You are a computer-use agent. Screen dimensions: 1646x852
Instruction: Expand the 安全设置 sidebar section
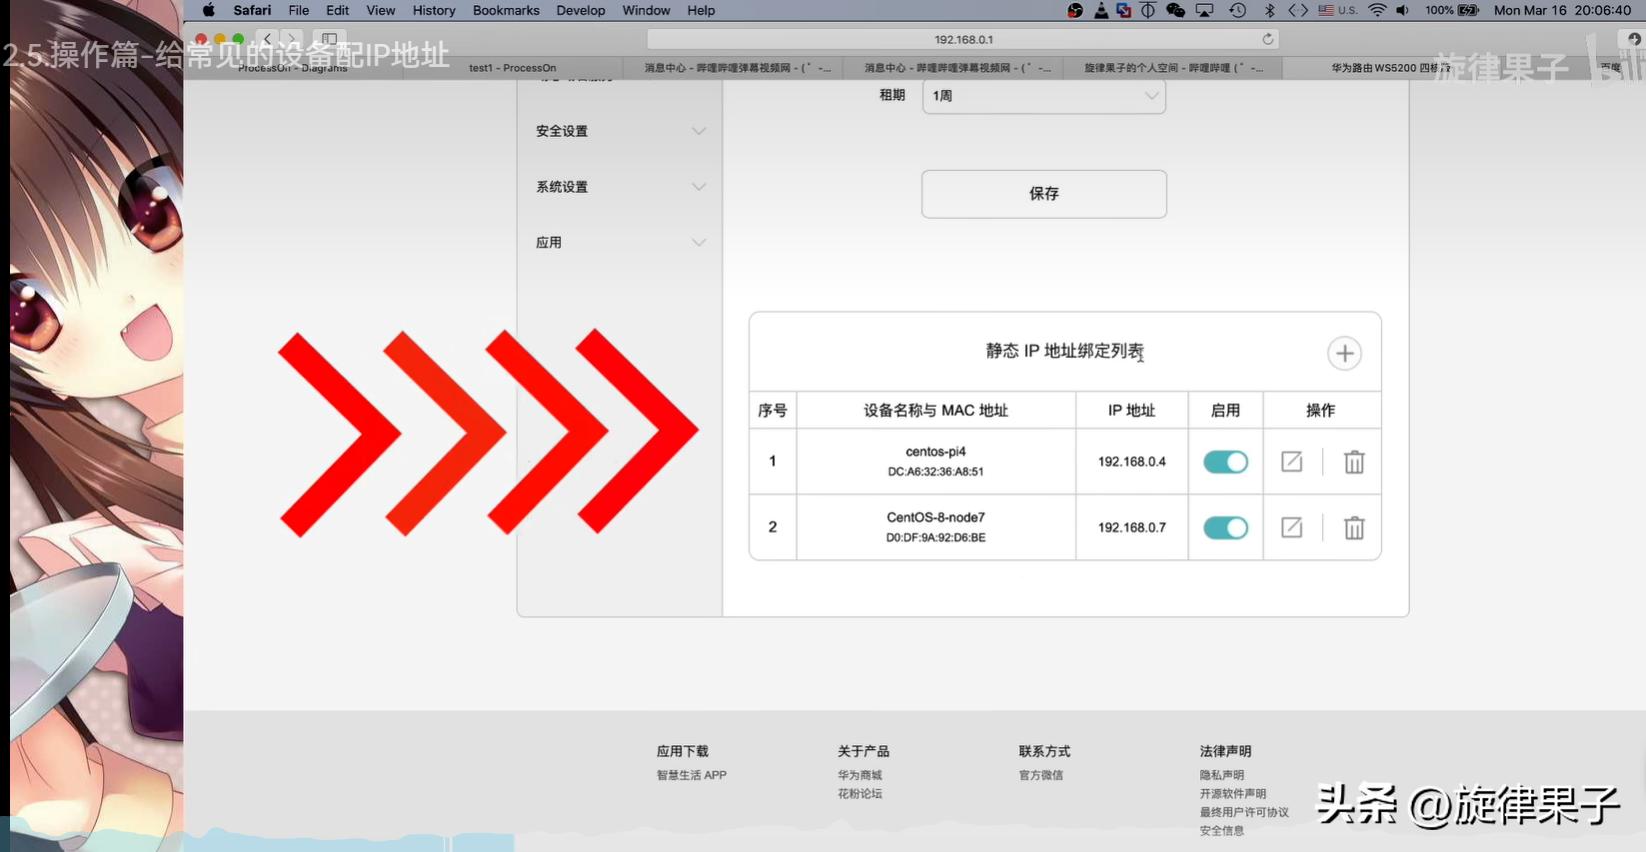(620, 131)
